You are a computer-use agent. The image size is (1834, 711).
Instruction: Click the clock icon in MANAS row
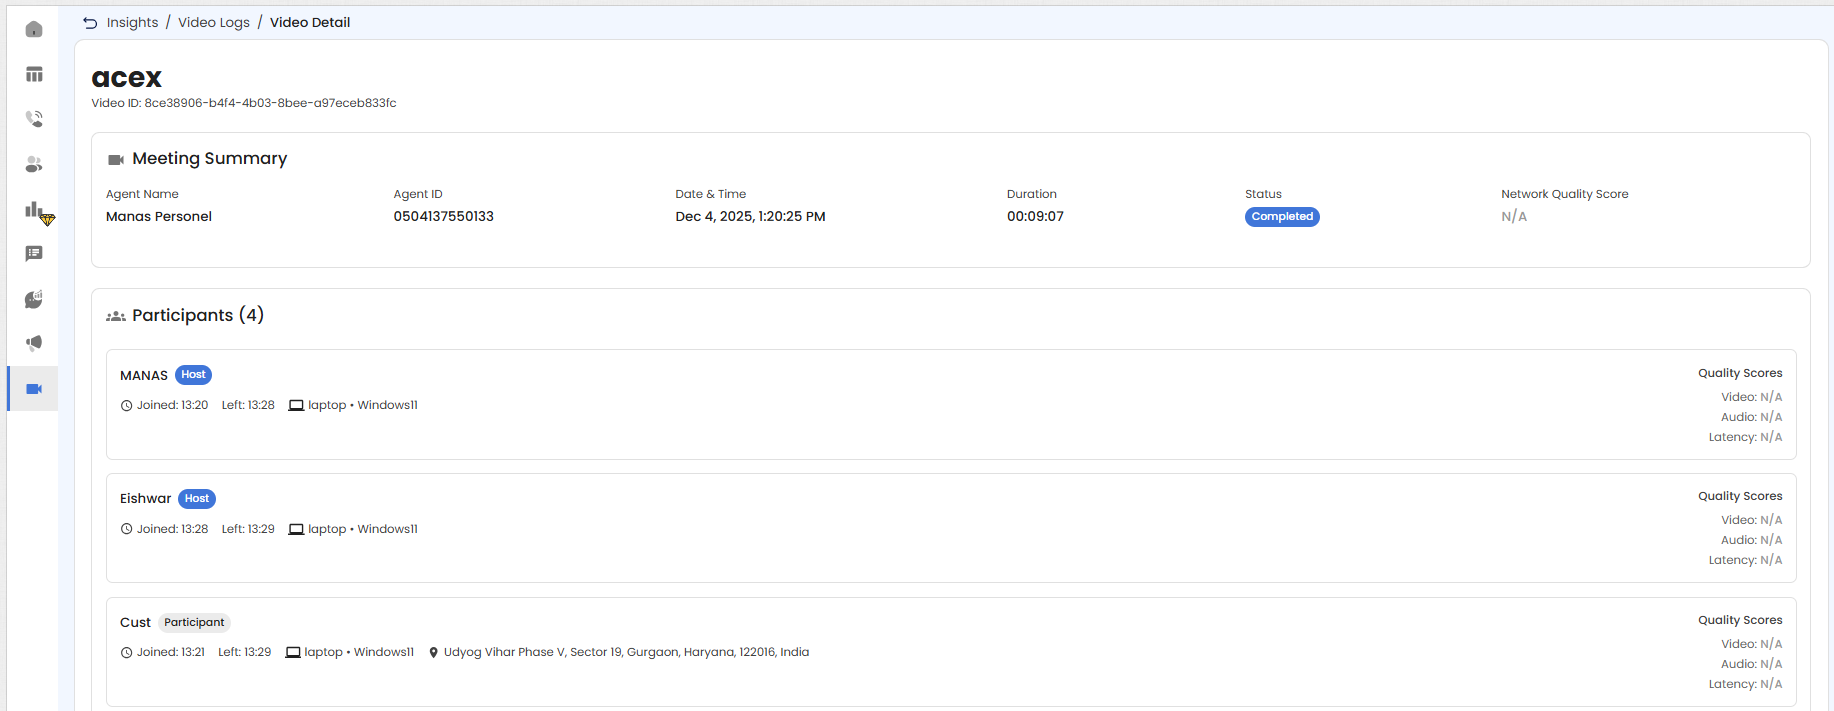tap(127, 406)
